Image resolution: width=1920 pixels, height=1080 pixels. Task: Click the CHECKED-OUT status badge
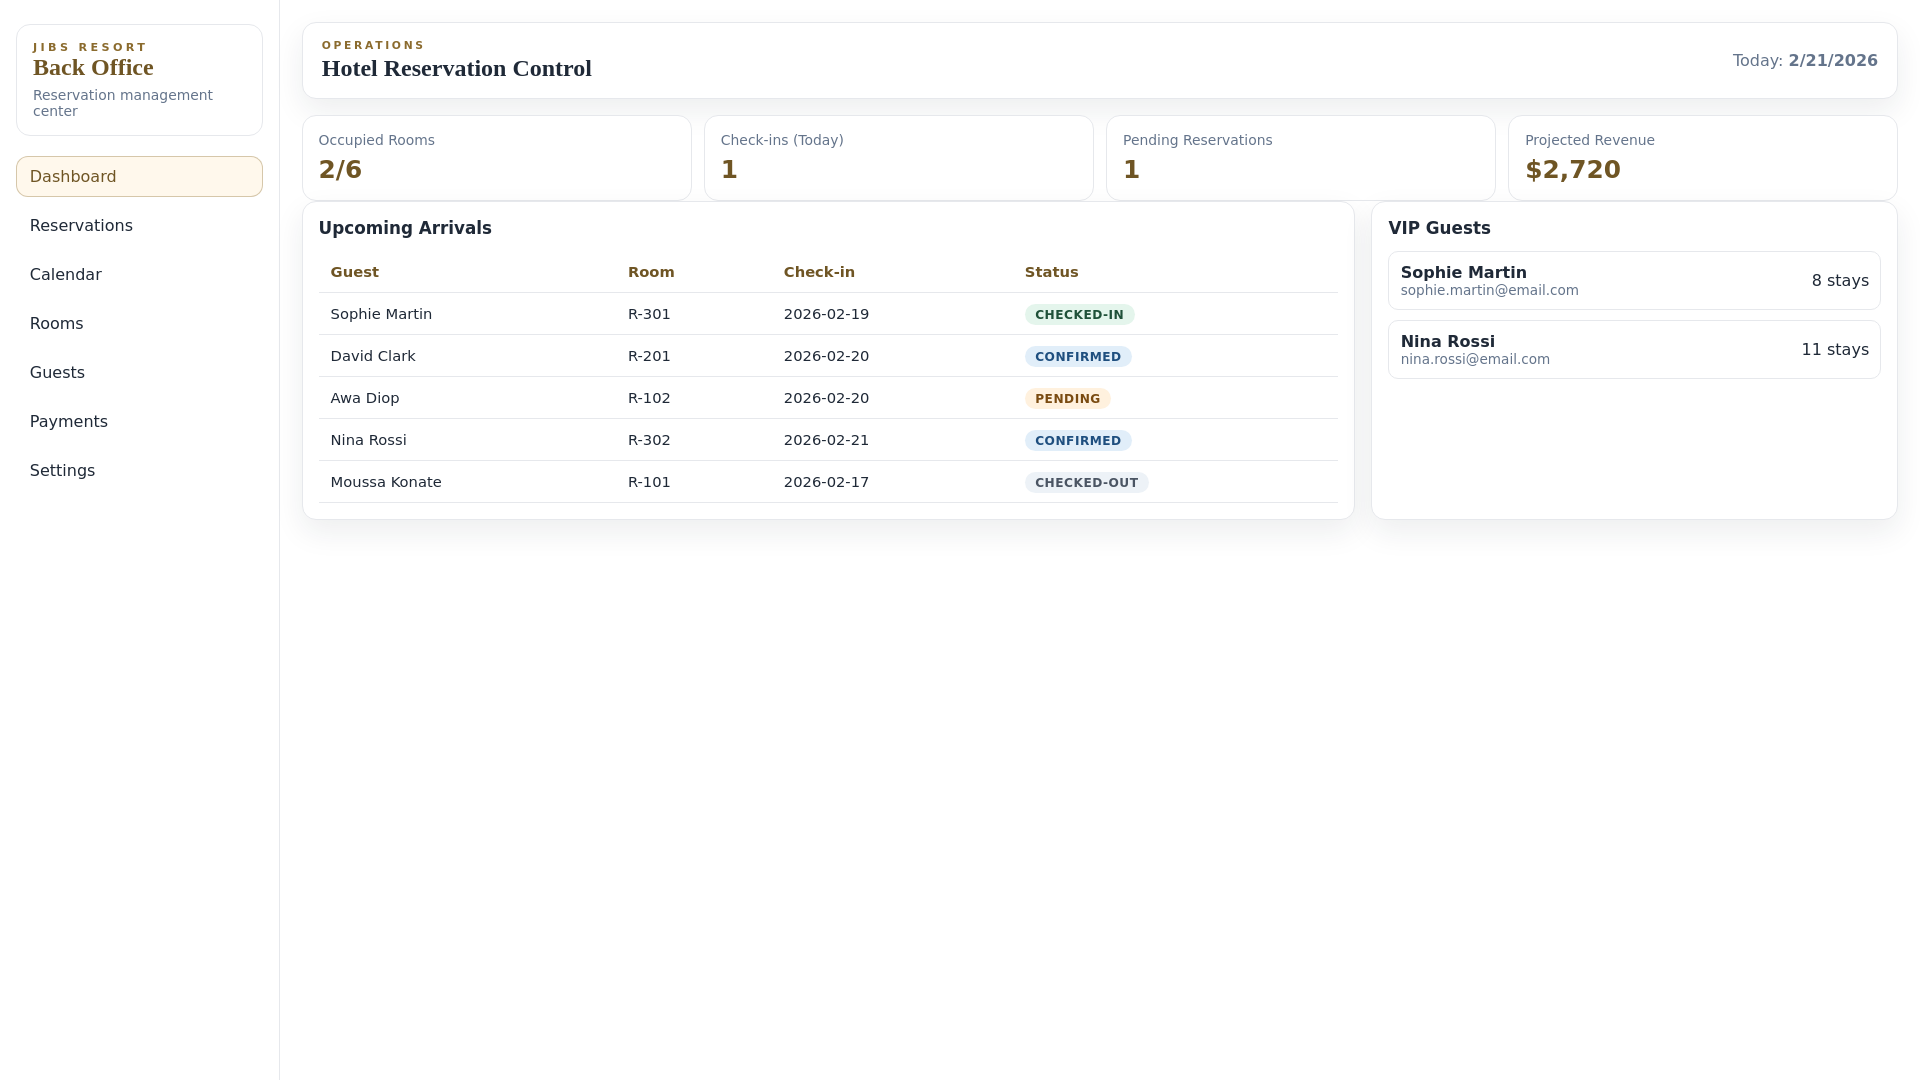[x=1086, y=483]
